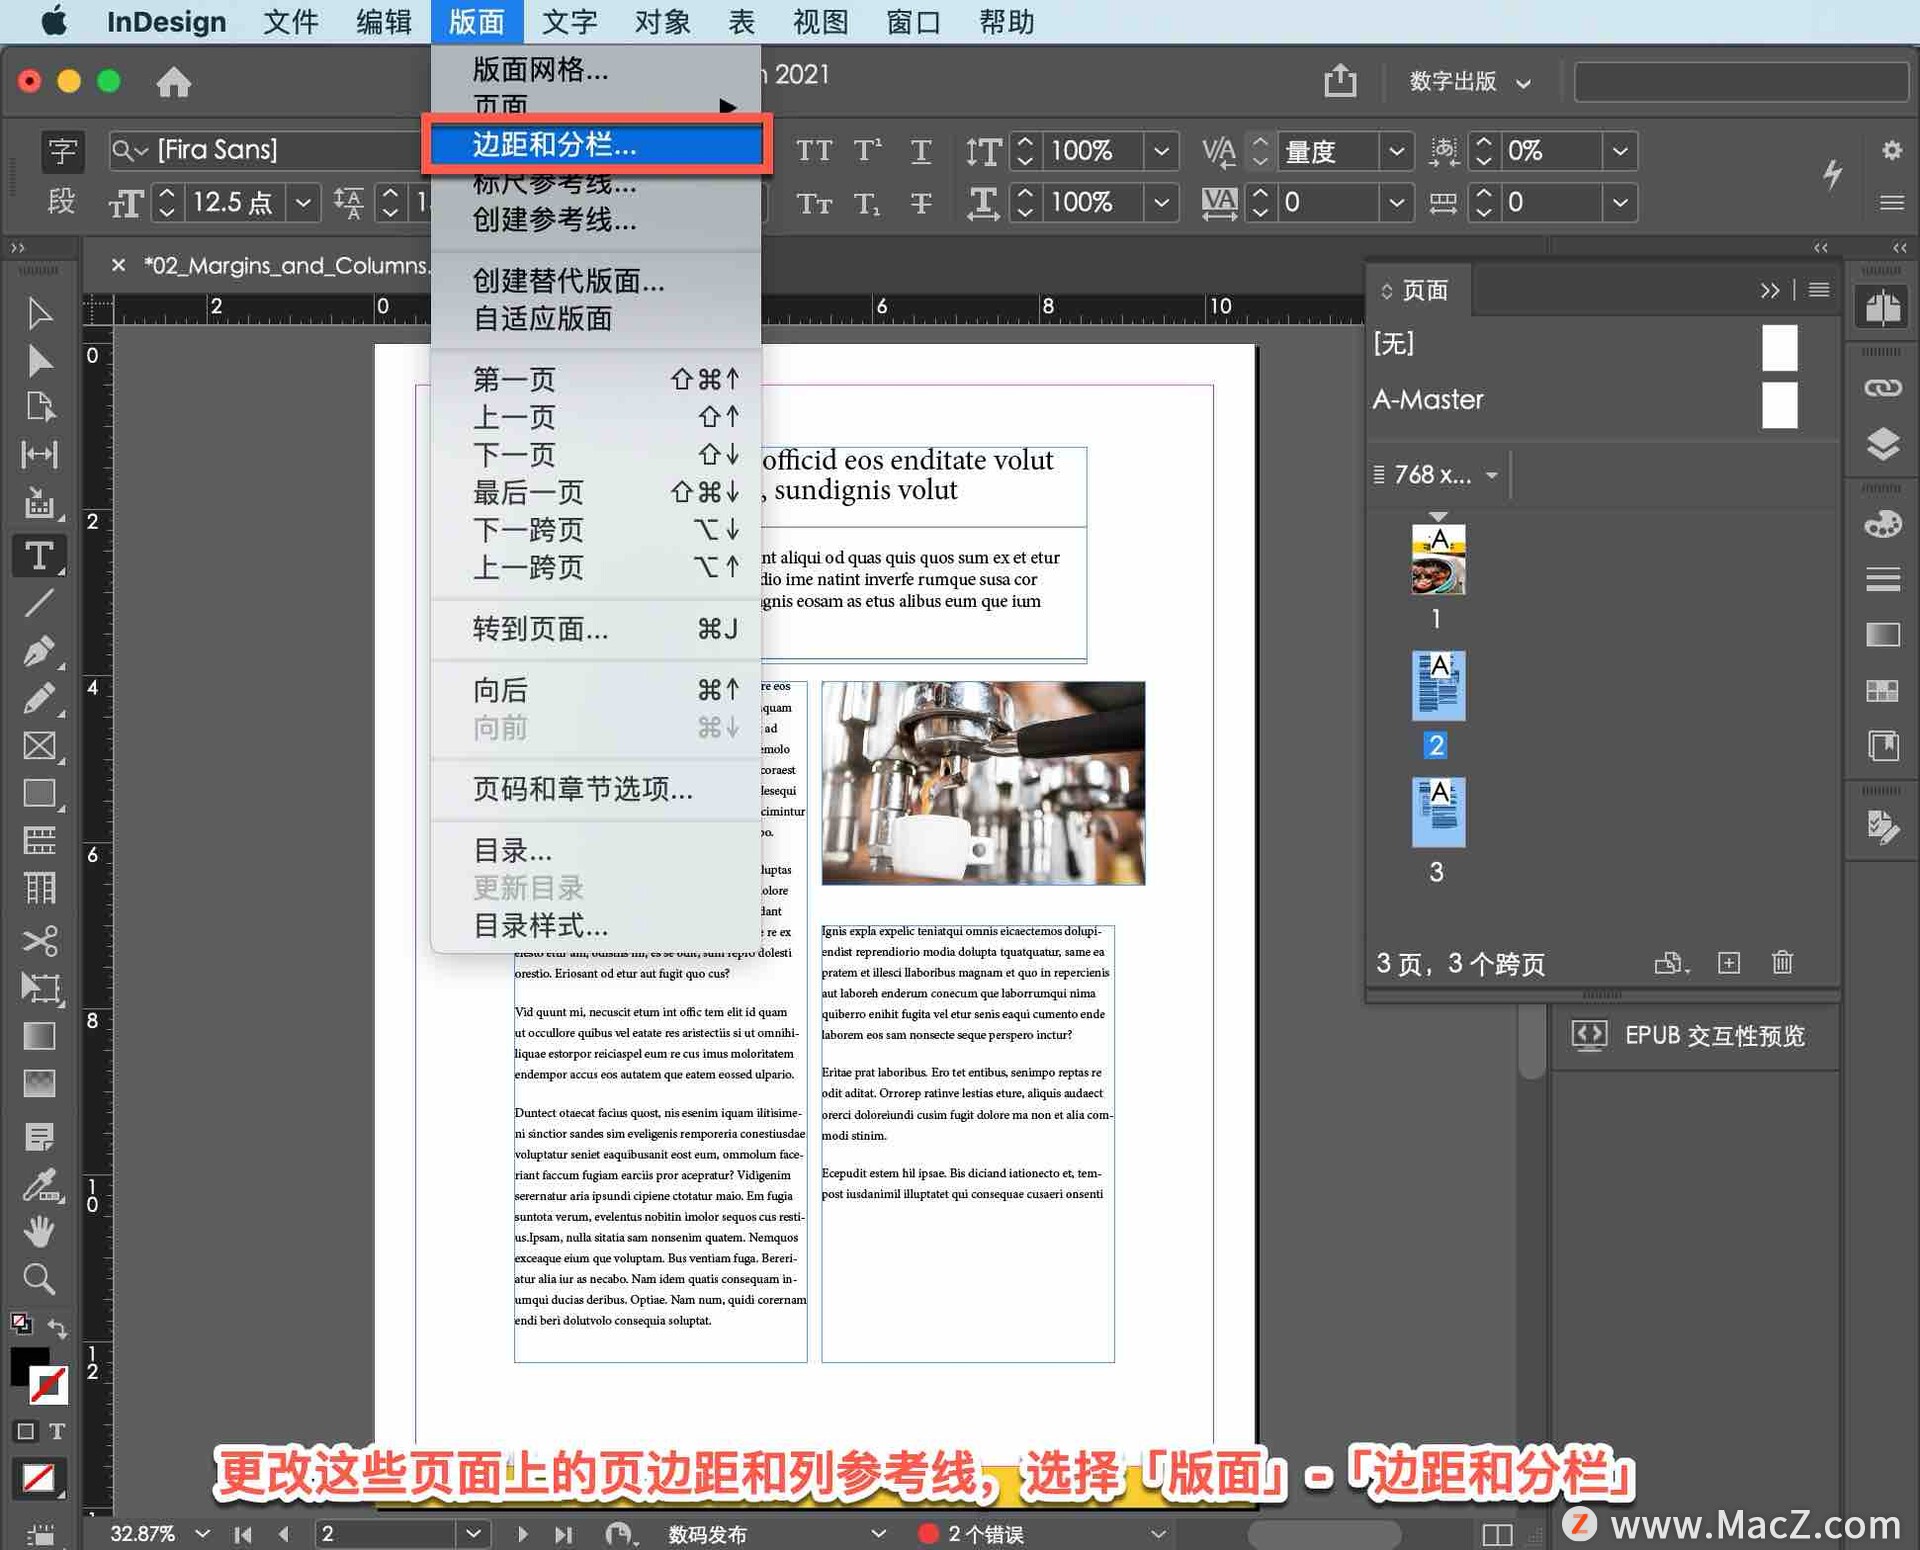The height and width of the screenshot is (1550, 1920).
Task: Select the Scissors tool
Action: pos(39,940)
